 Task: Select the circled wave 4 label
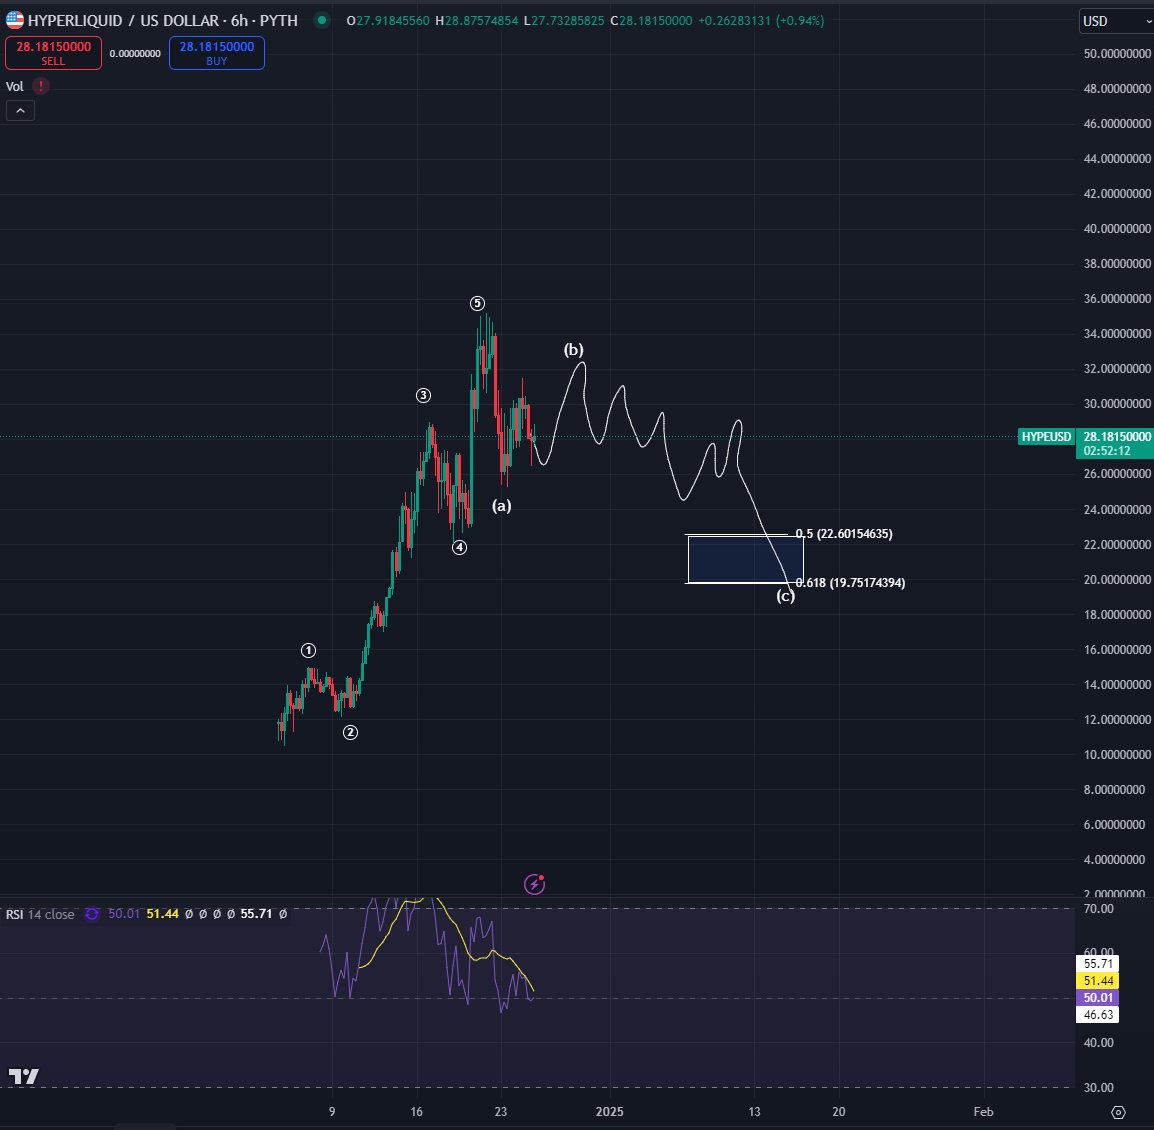[x=459, y=547]
